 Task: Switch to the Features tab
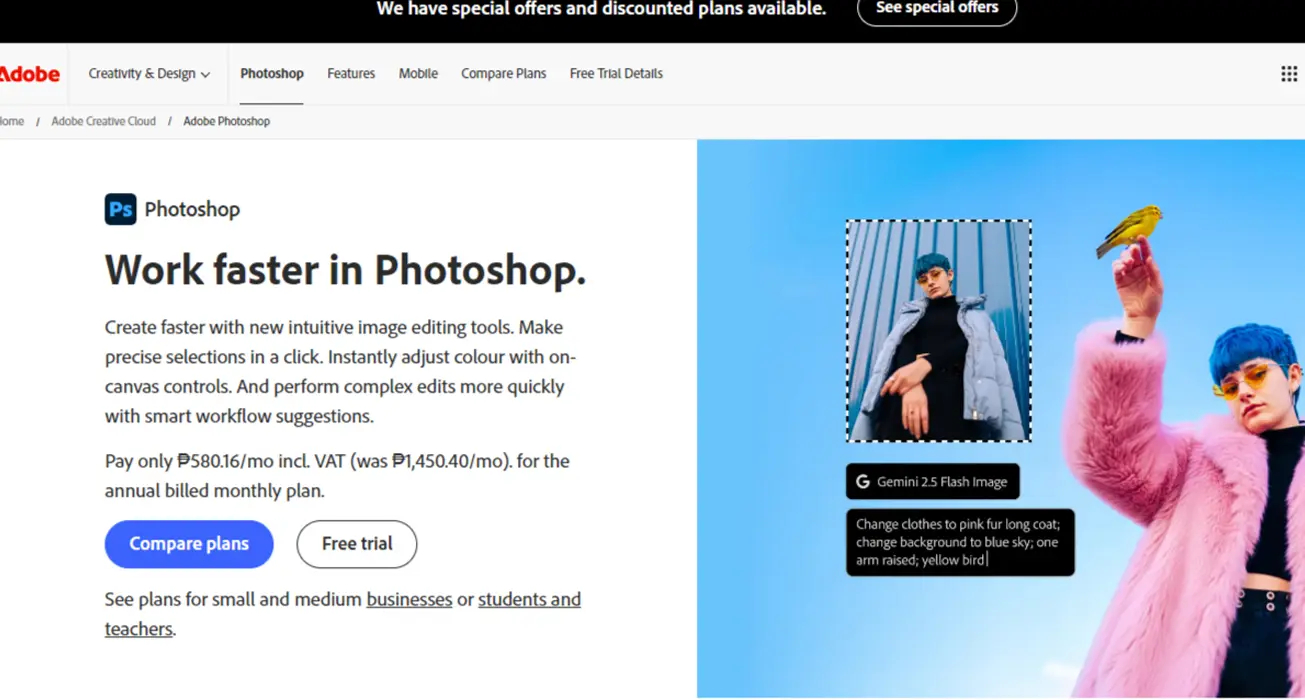point(350,73)
